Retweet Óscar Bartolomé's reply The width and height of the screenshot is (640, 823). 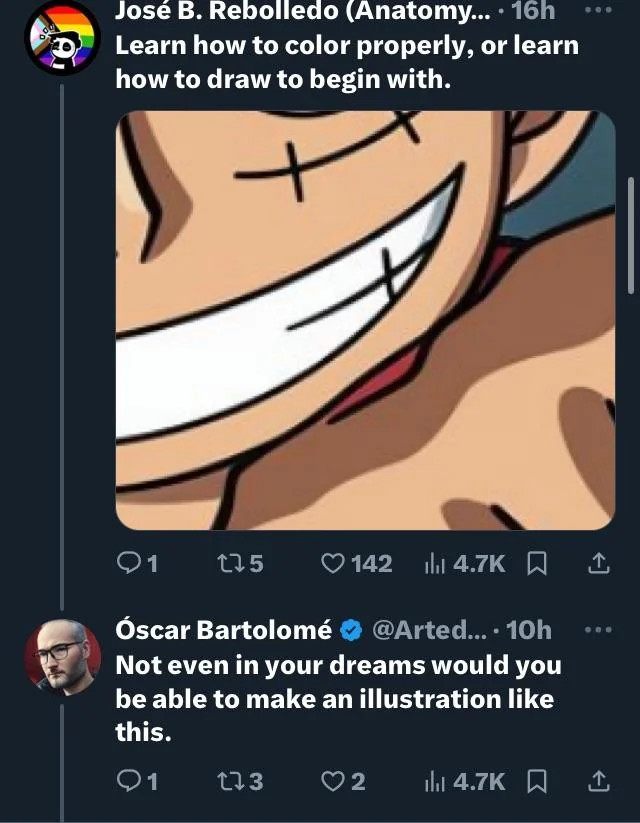(x=229, y=781)
